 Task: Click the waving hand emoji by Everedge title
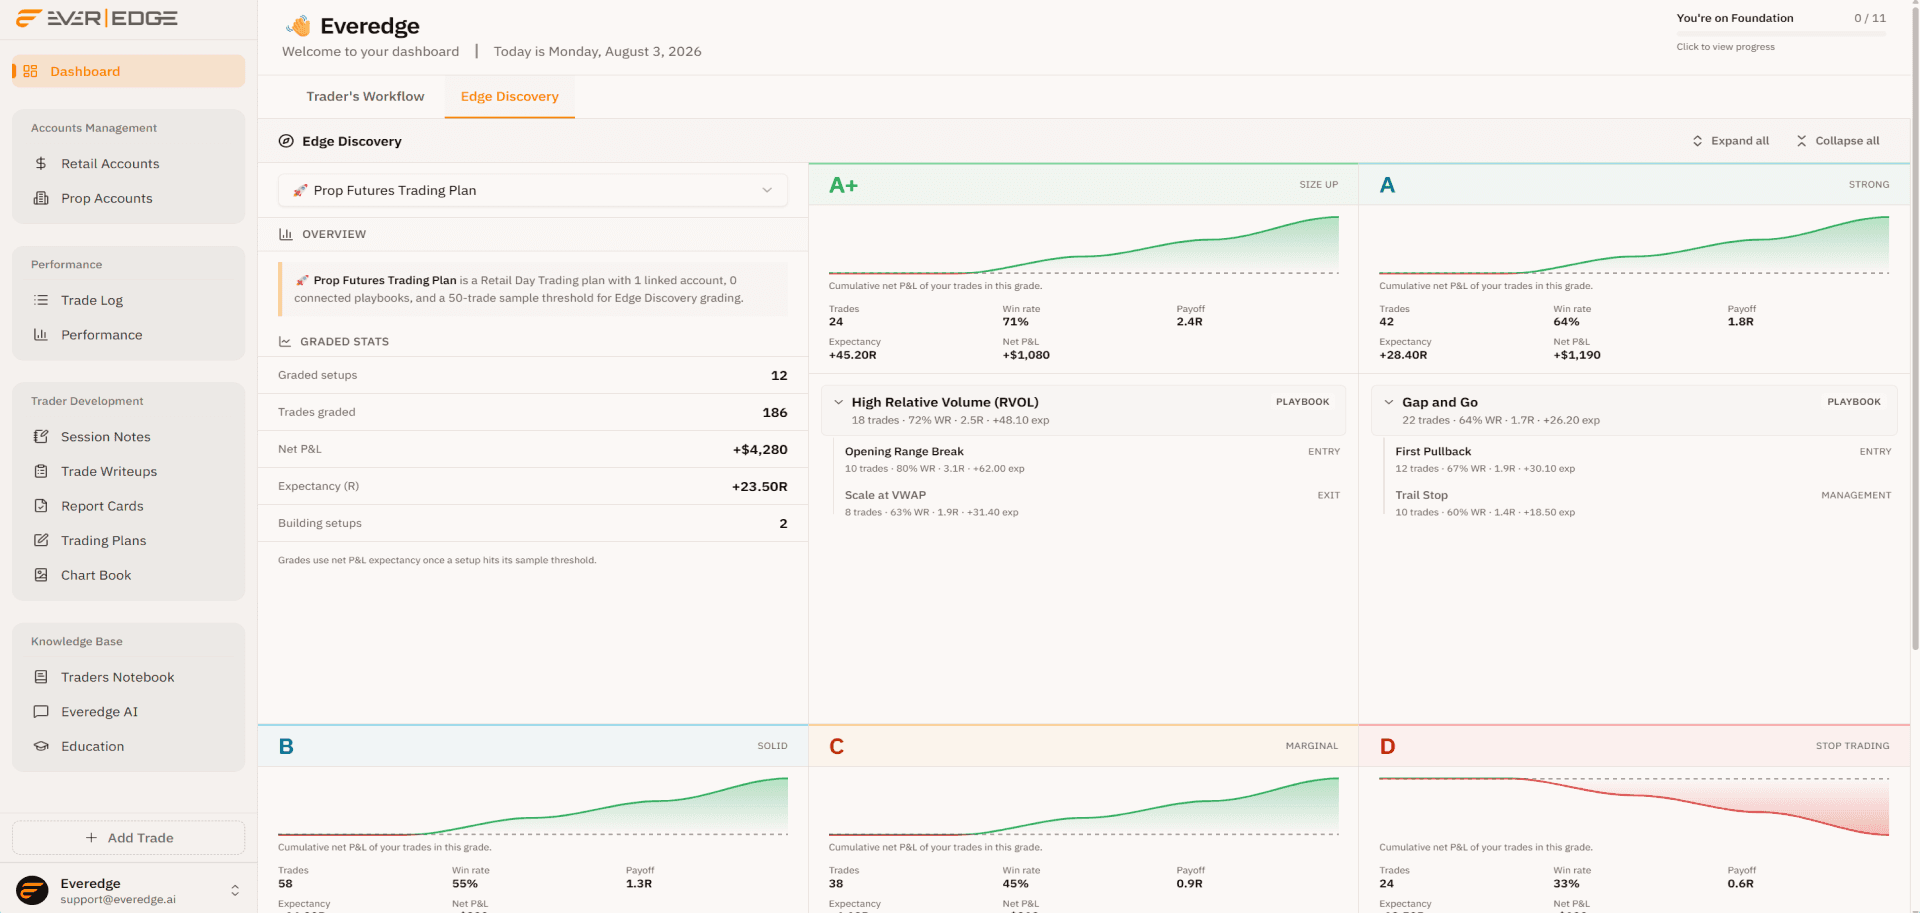tap(298, 26)
